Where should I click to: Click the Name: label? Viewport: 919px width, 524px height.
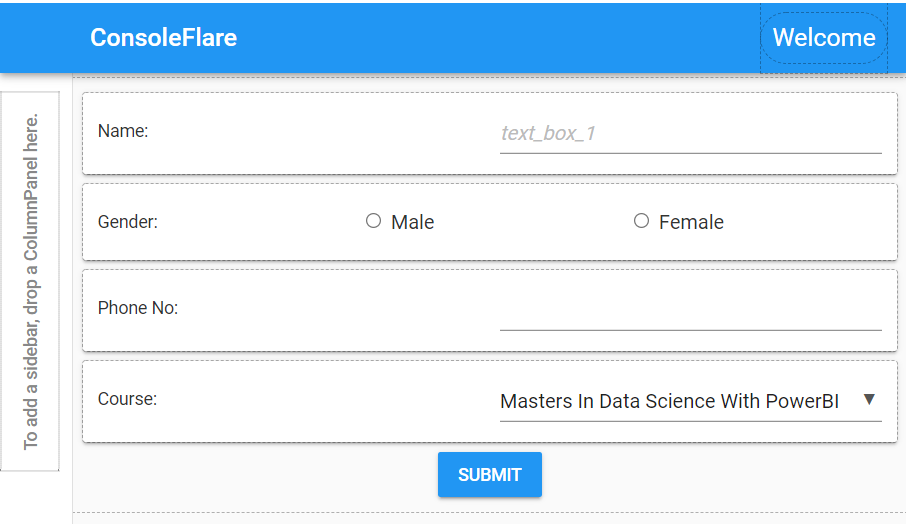pyautogui.click(x=122, y=131)
